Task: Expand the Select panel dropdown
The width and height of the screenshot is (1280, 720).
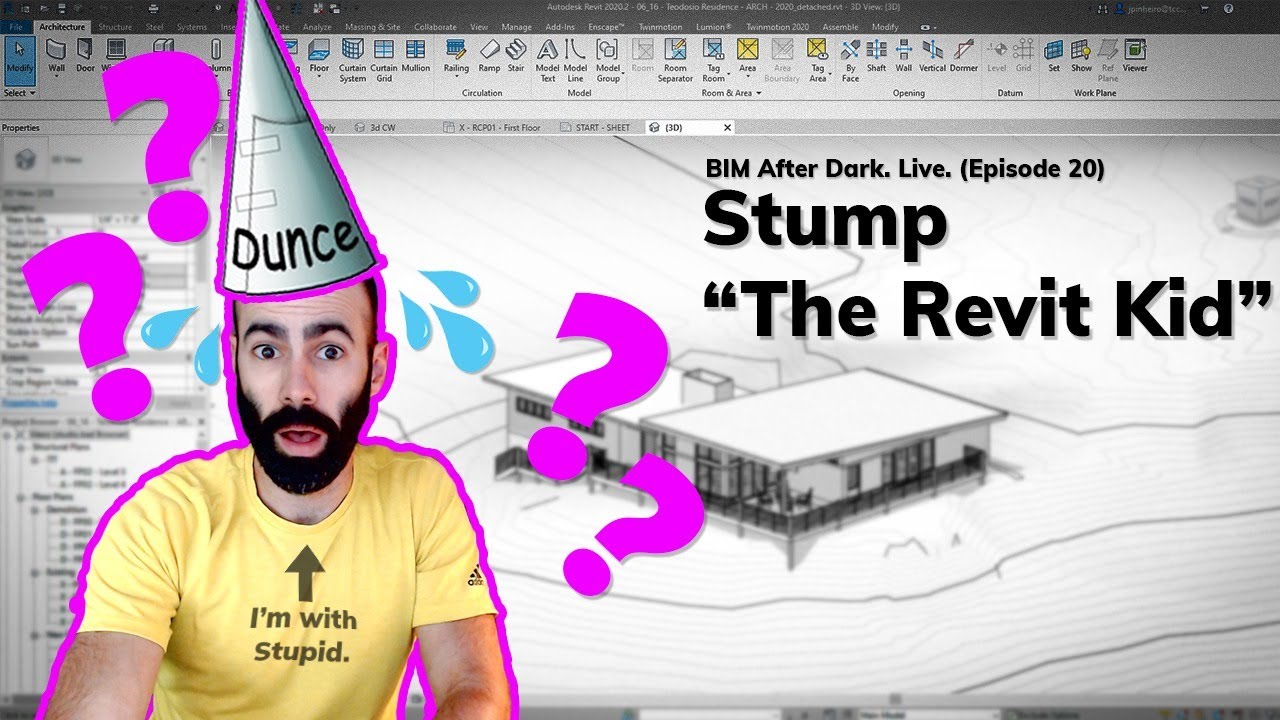Action: pyautogui.click(x=19, y=93)
